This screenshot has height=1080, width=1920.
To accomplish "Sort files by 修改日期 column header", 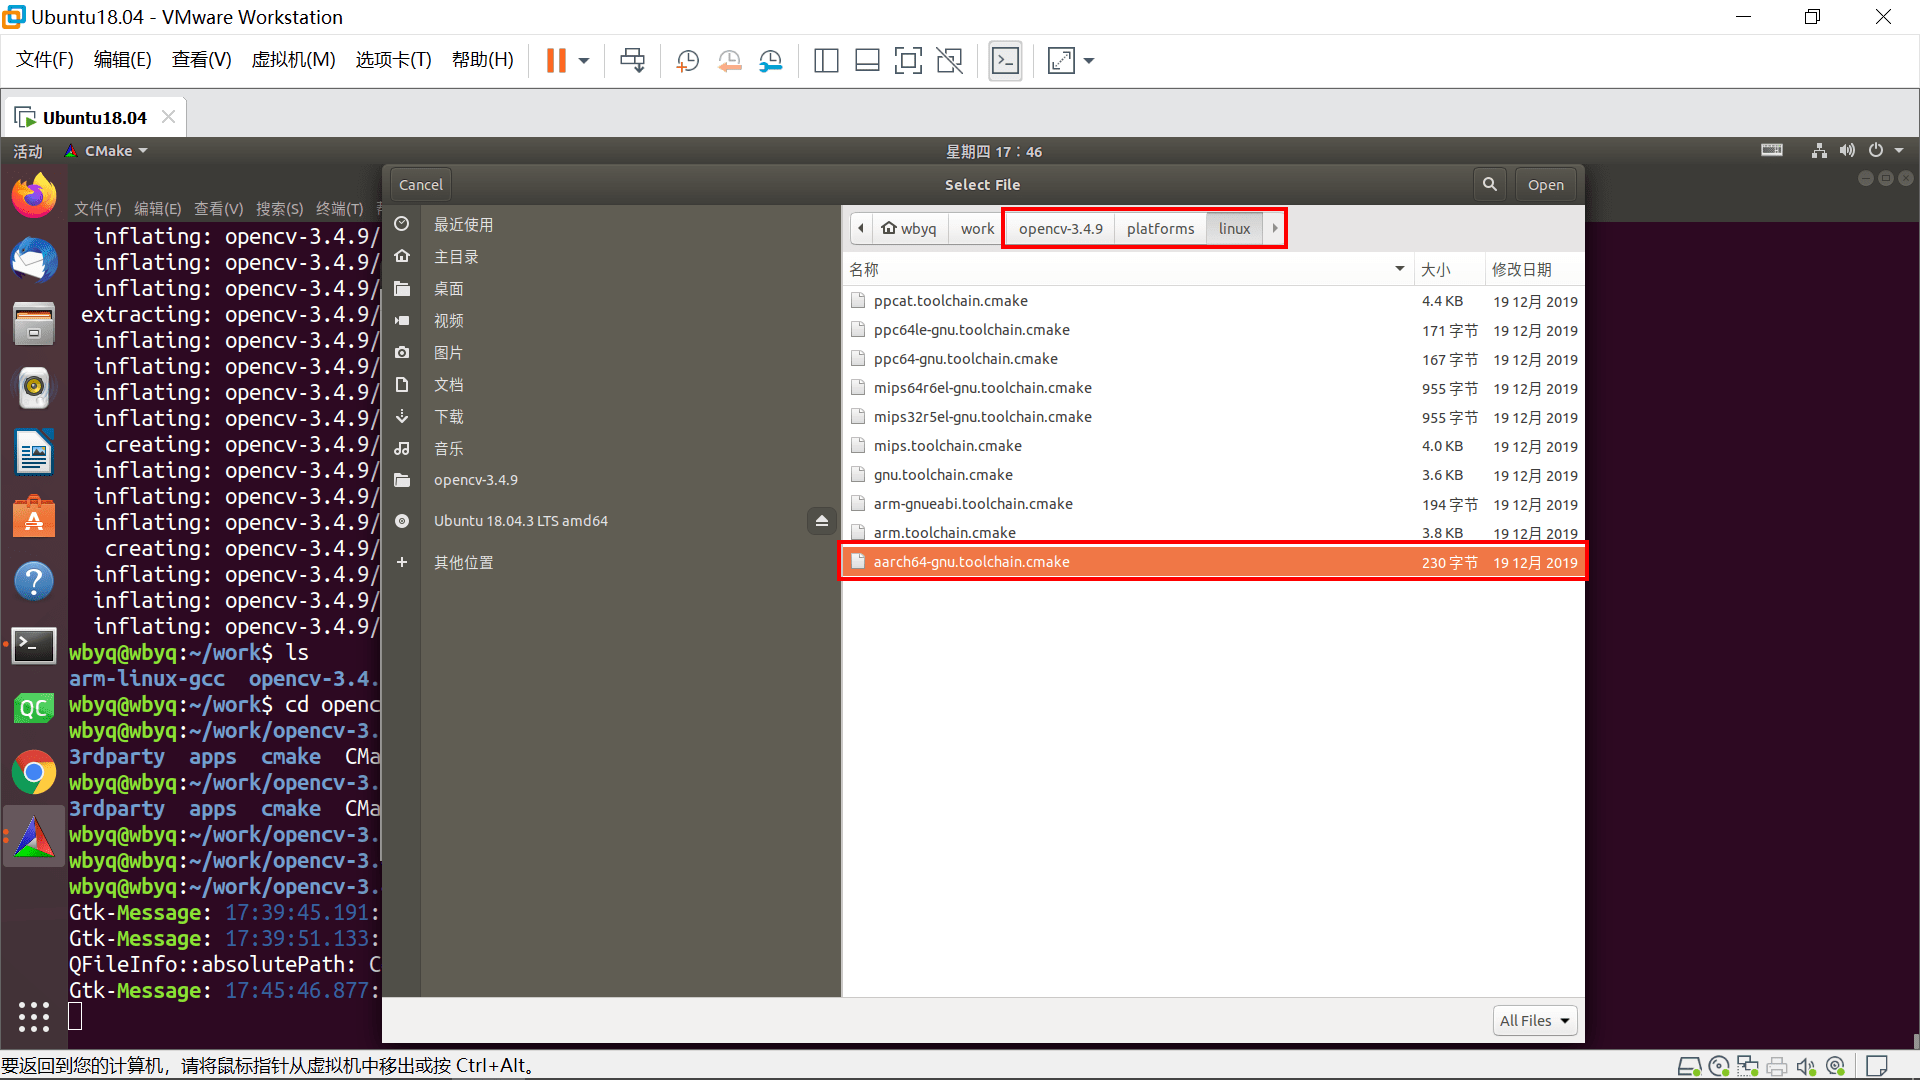I will (x=1534, y=270).
